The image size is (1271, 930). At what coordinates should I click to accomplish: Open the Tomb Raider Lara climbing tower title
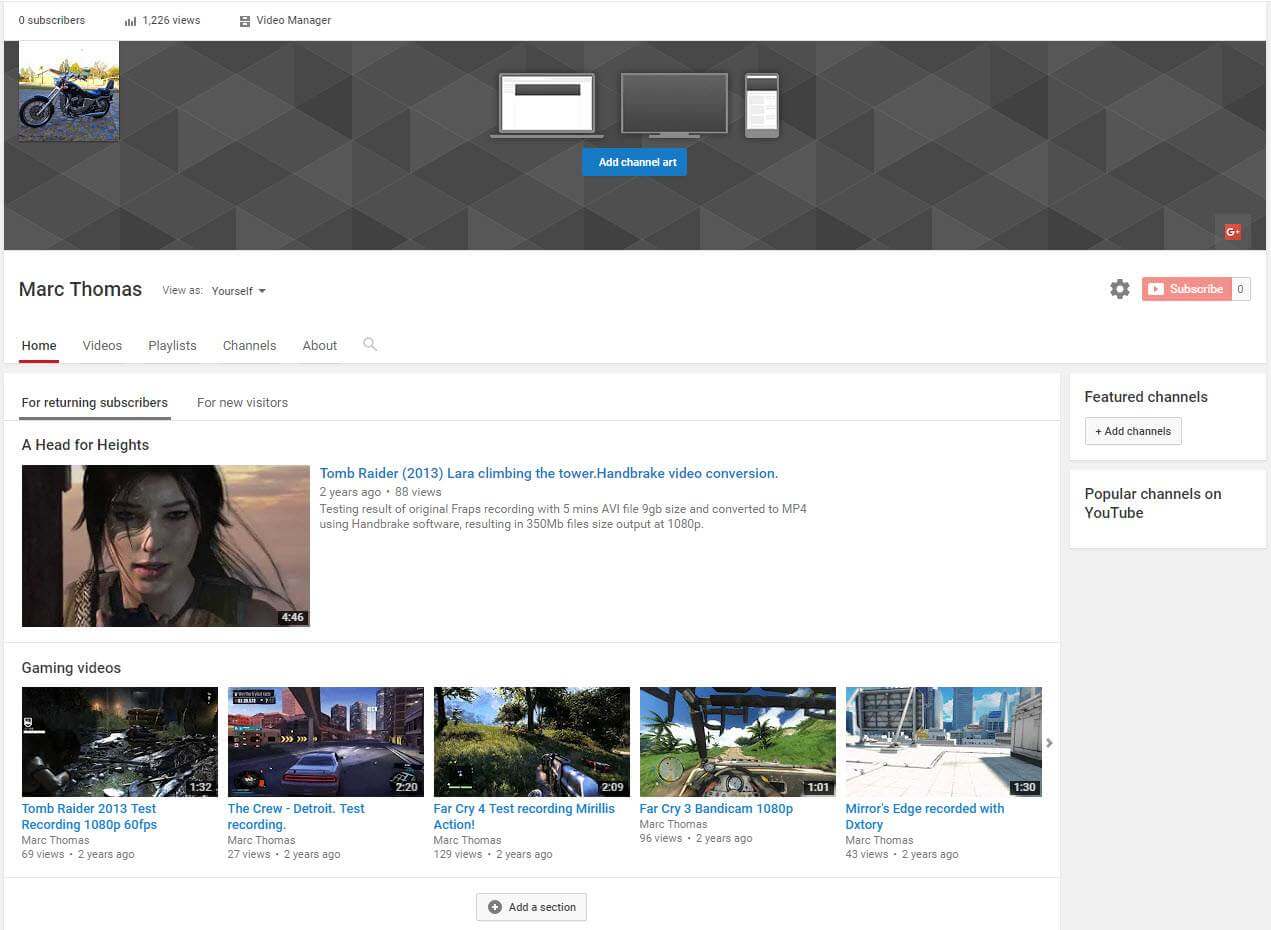[x=549, y=473]
